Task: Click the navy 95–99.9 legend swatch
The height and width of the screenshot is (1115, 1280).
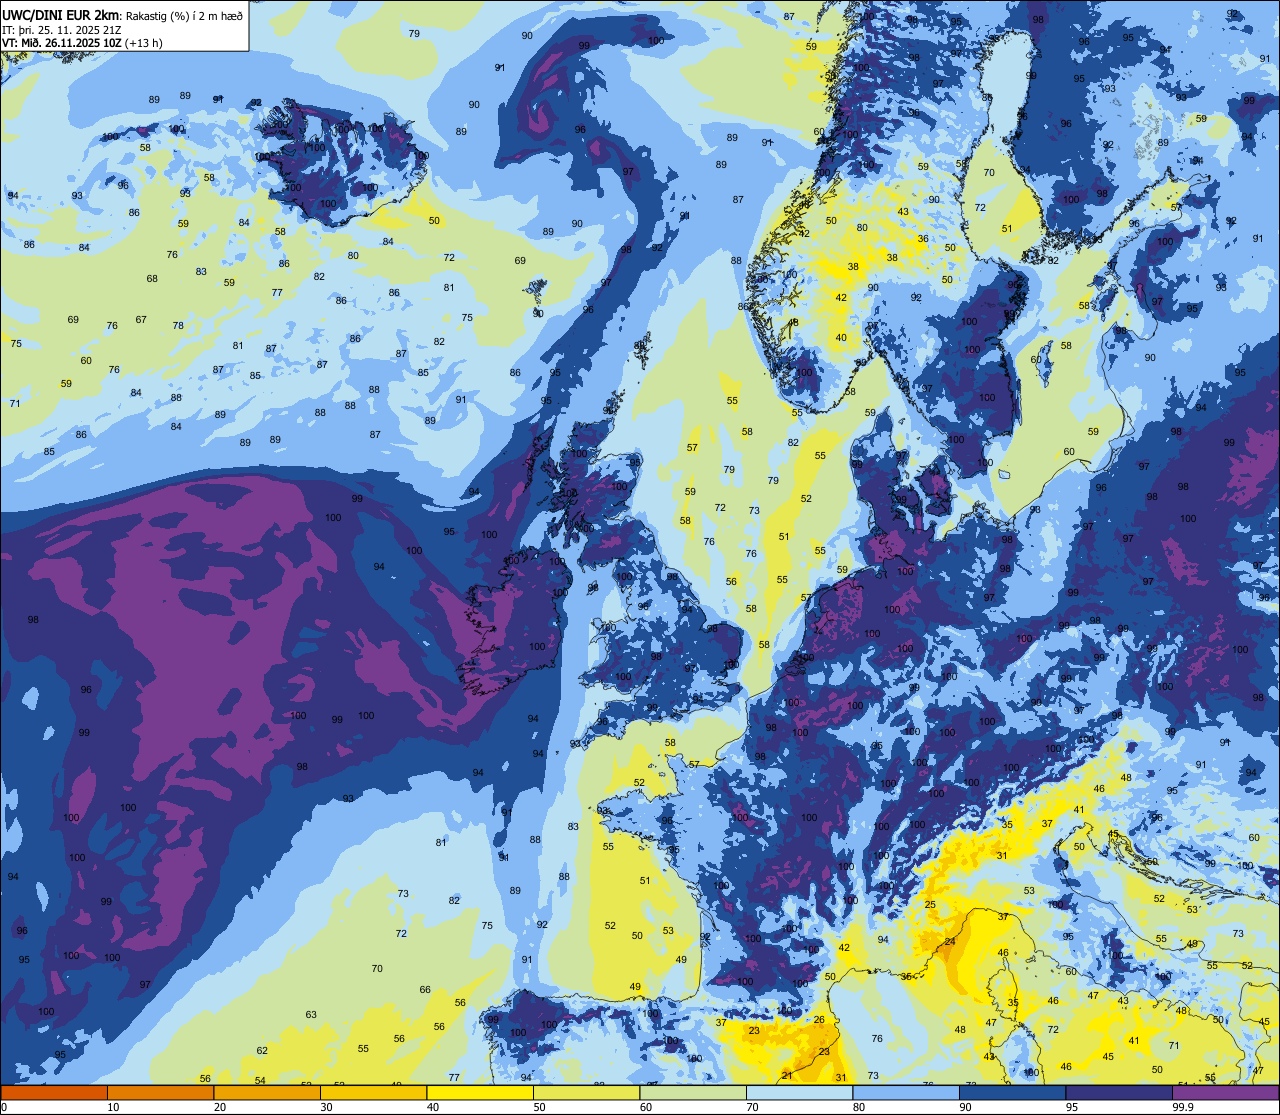Action: [x=1119, y=1092]
